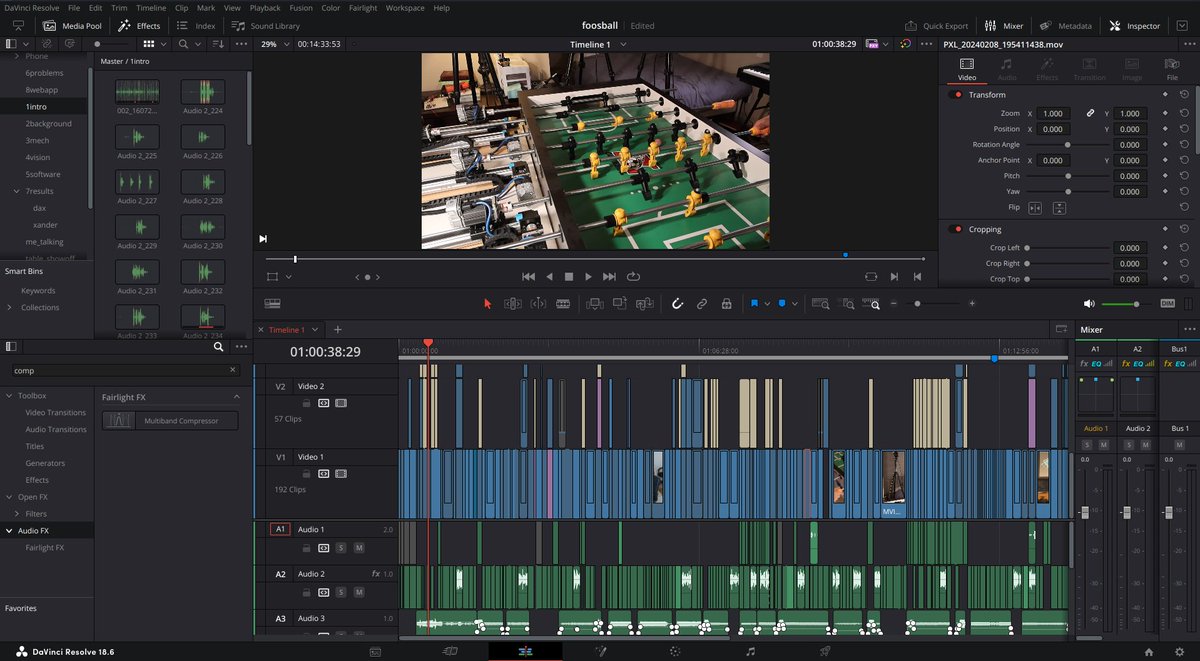
Task: Choose the Dynamic Trim Mode tool
Action: coord(538,303)
